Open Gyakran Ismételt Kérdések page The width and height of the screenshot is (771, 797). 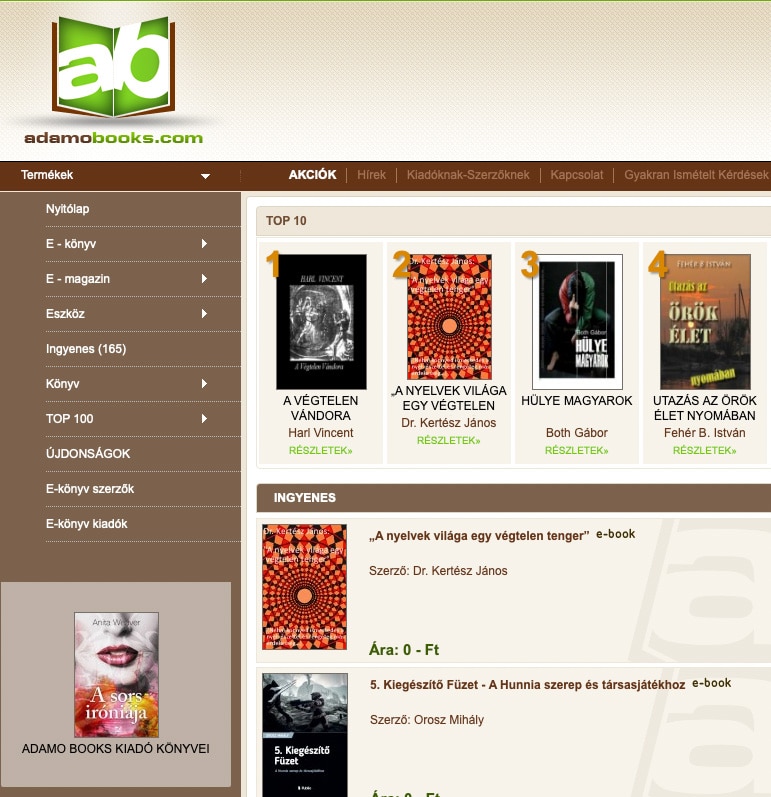tap(696, 175)
